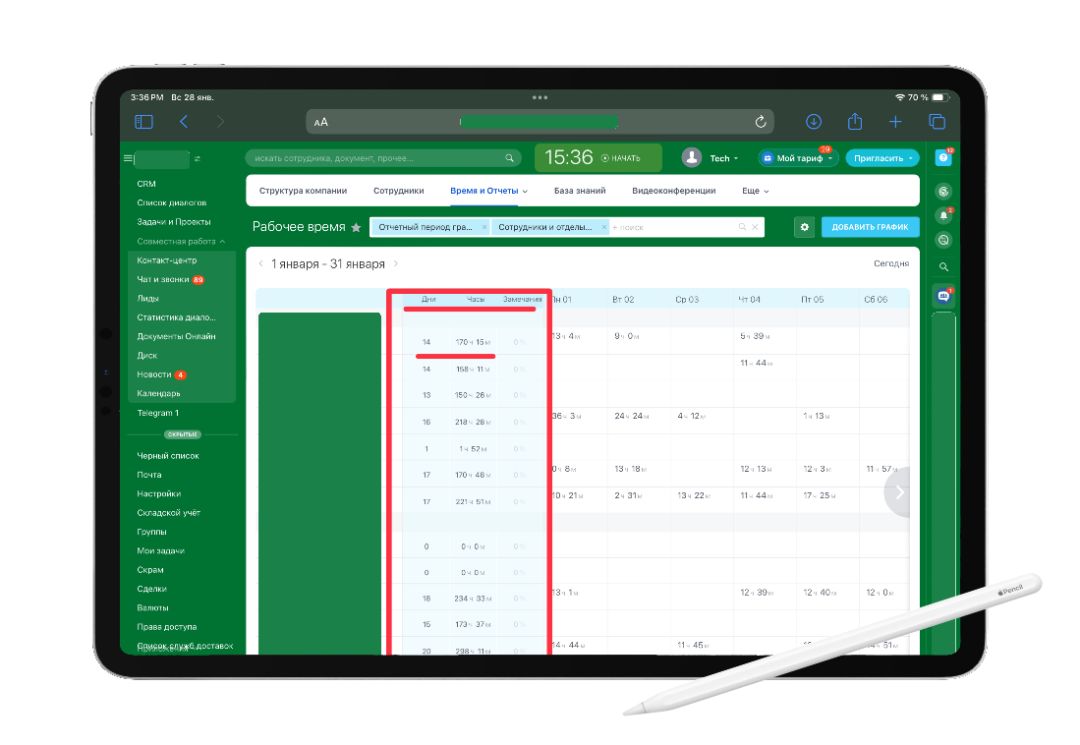Remove the Сотрудники и отделы filter chip
The width and height of the screenshot is (1080, 745).
point(604,227)
